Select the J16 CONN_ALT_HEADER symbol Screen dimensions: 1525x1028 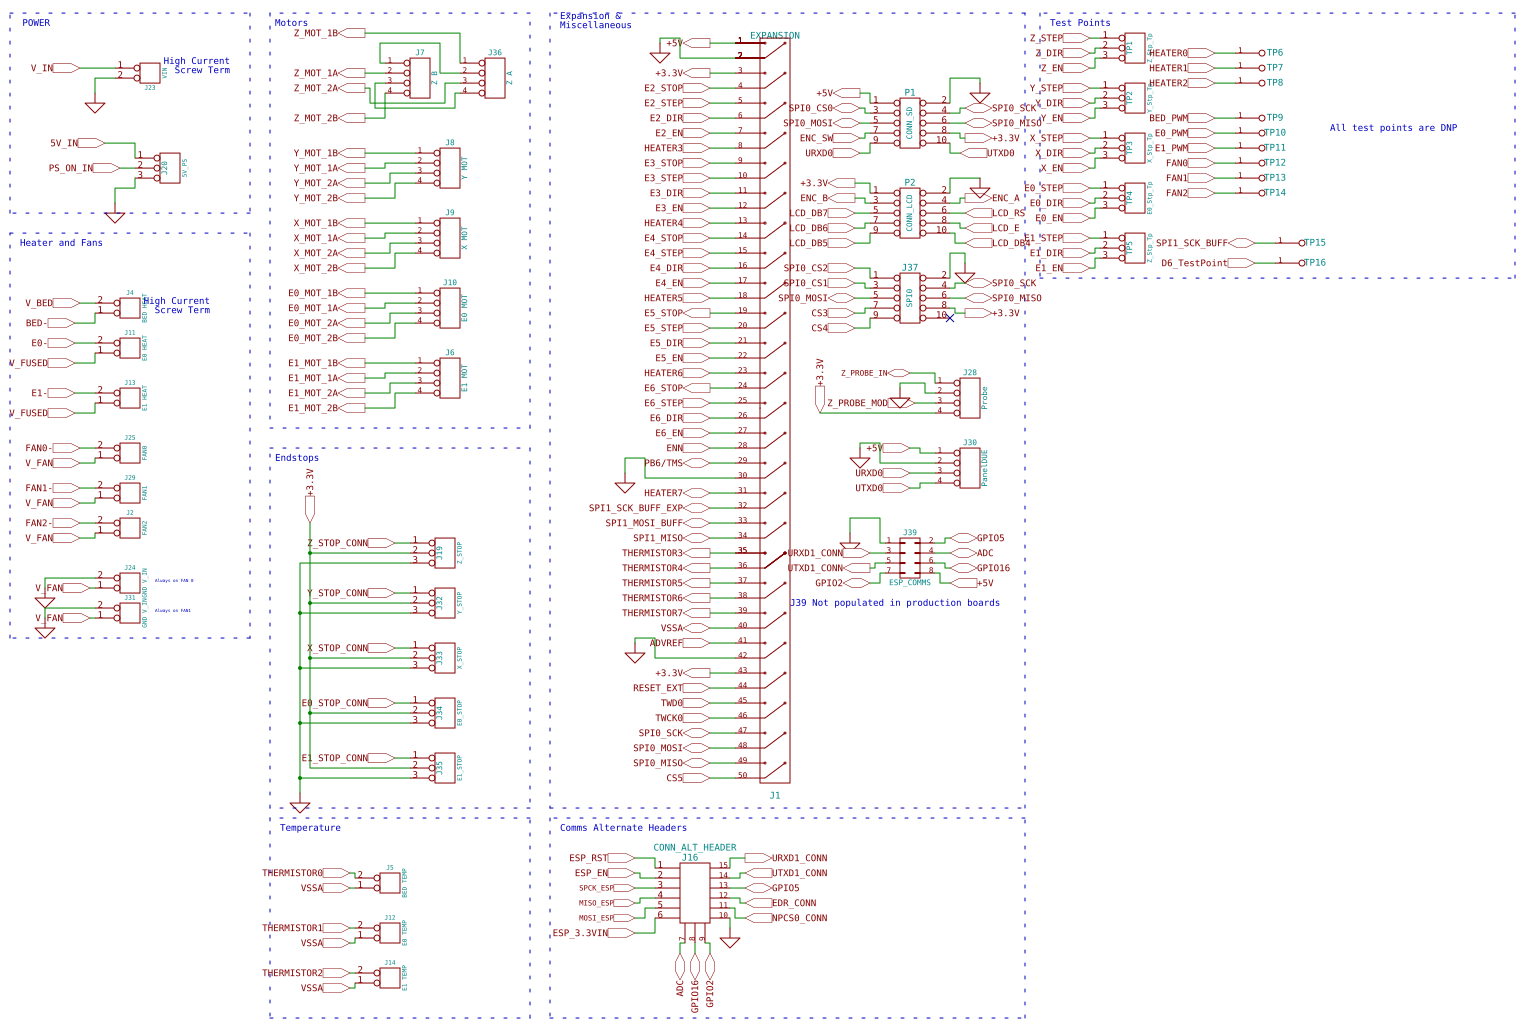(x=694, y=893)
